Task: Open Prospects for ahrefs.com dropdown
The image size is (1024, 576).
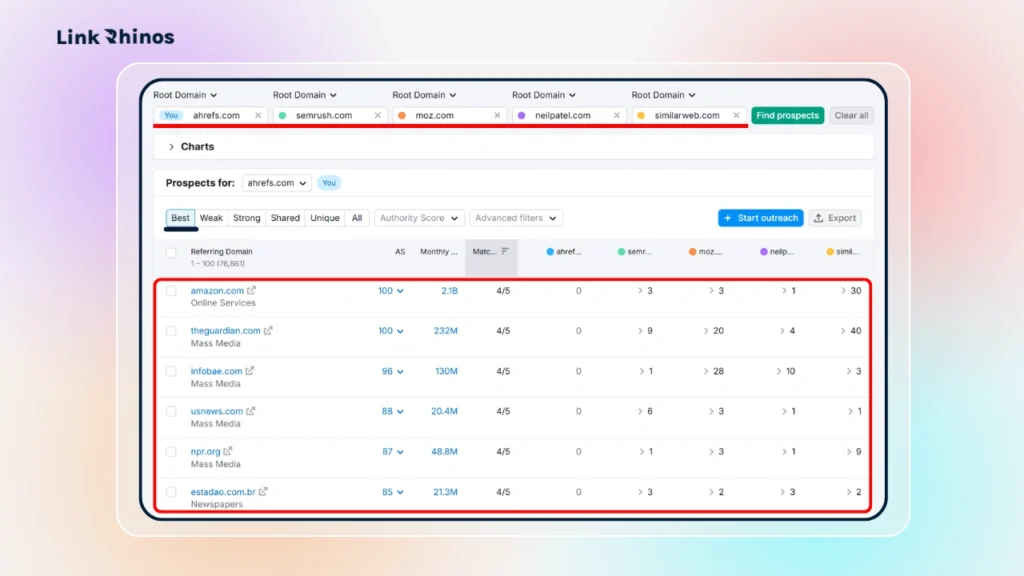Action: [x=277, y=183]
